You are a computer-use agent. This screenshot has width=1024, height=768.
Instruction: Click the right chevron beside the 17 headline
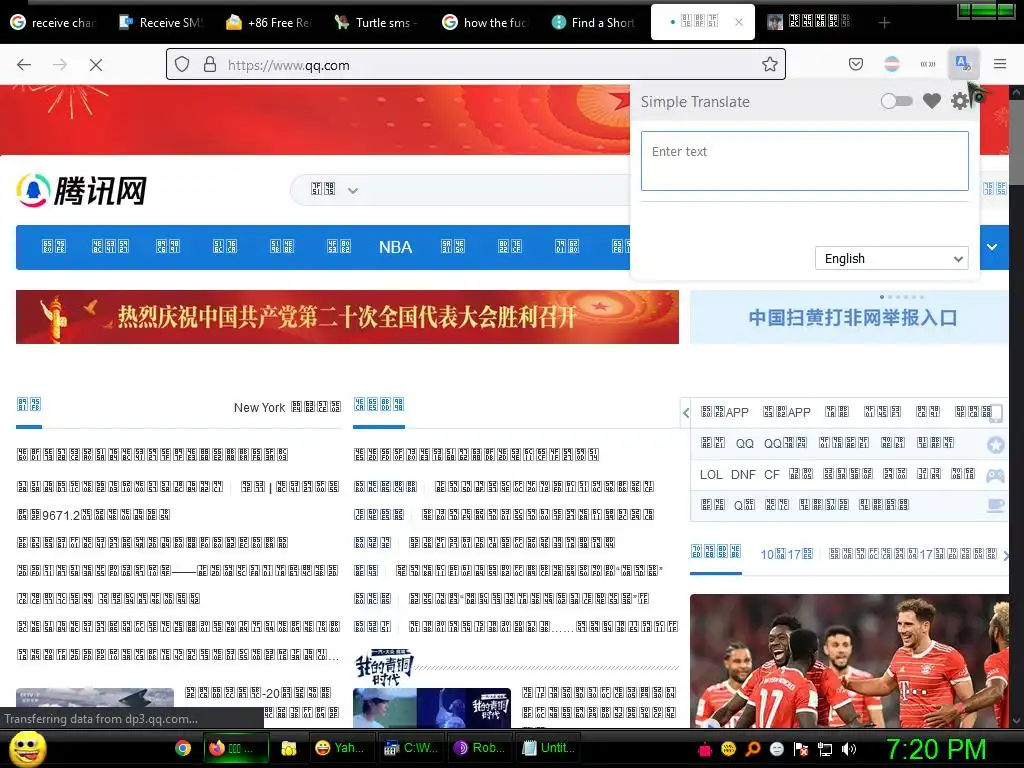pos(1006,556)
